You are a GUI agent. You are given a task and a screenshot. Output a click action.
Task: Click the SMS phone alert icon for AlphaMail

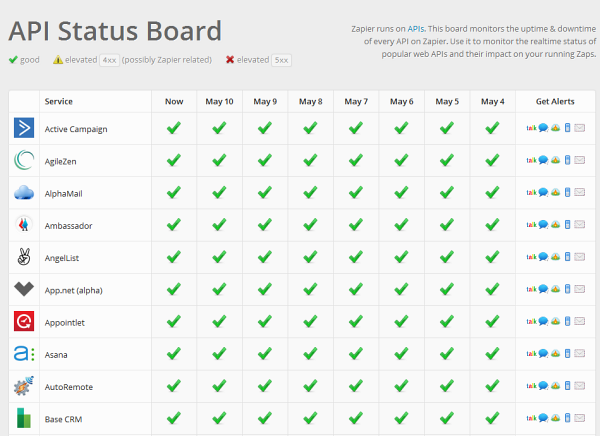coord(568,193)
